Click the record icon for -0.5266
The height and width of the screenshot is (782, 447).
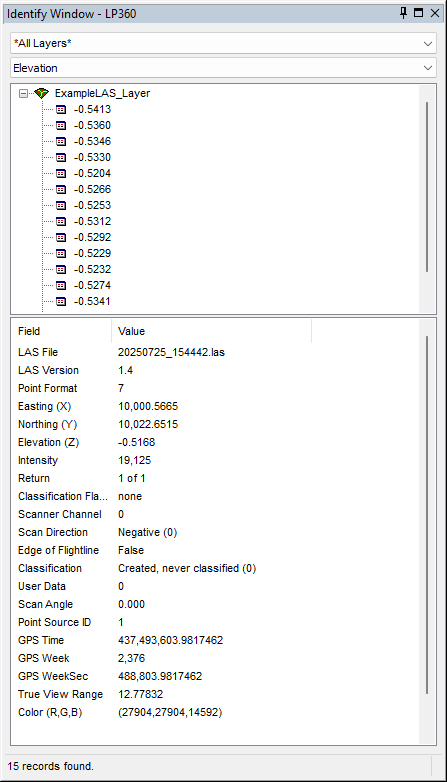pos(61,189)
